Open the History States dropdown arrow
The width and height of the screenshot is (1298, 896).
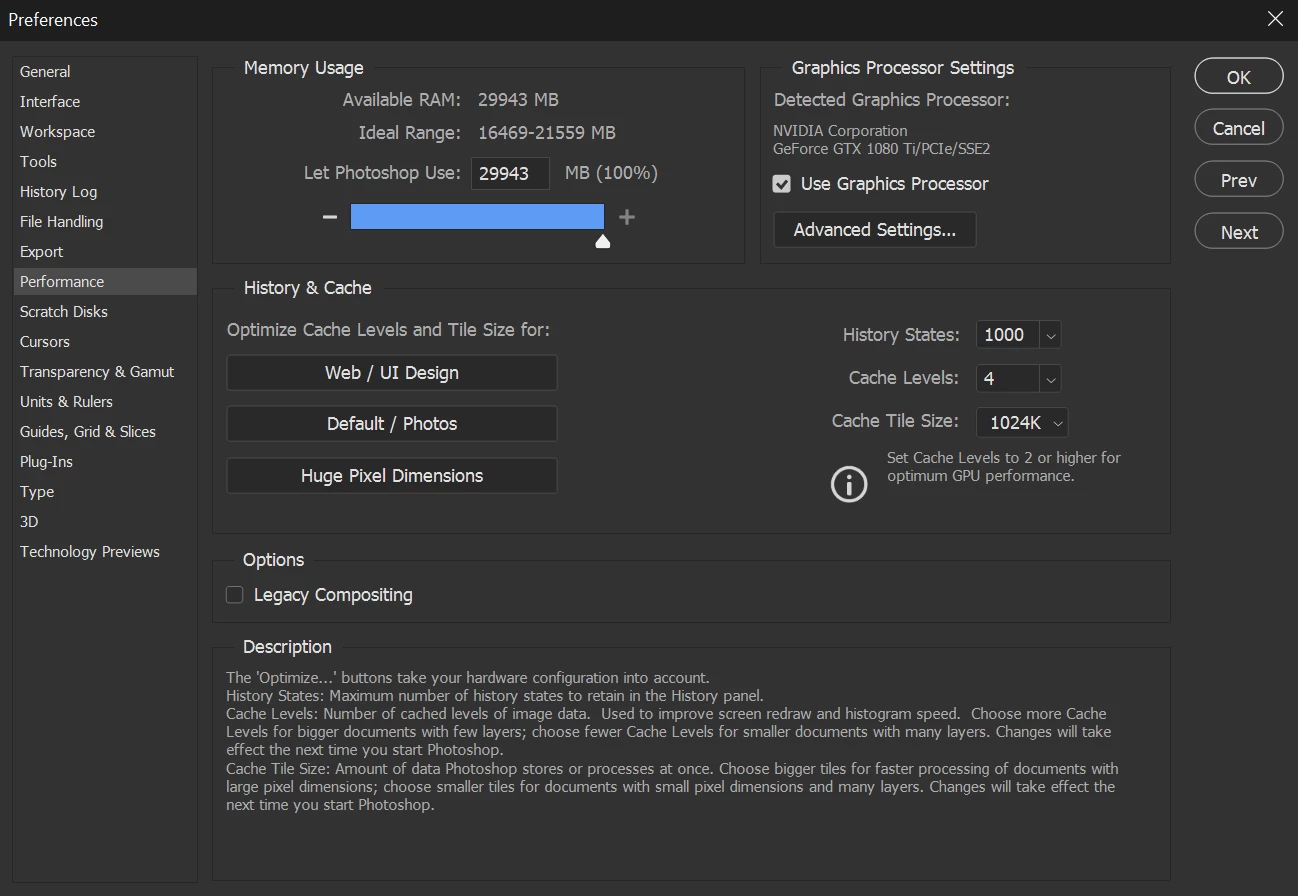pos(1050,336)
